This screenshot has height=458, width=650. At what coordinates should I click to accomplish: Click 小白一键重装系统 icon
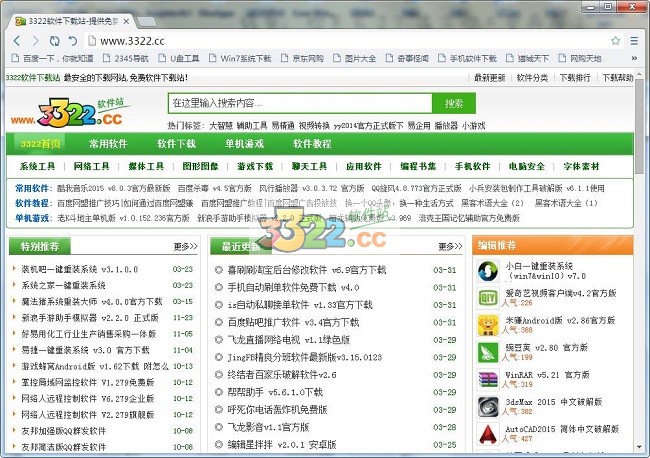488,271
